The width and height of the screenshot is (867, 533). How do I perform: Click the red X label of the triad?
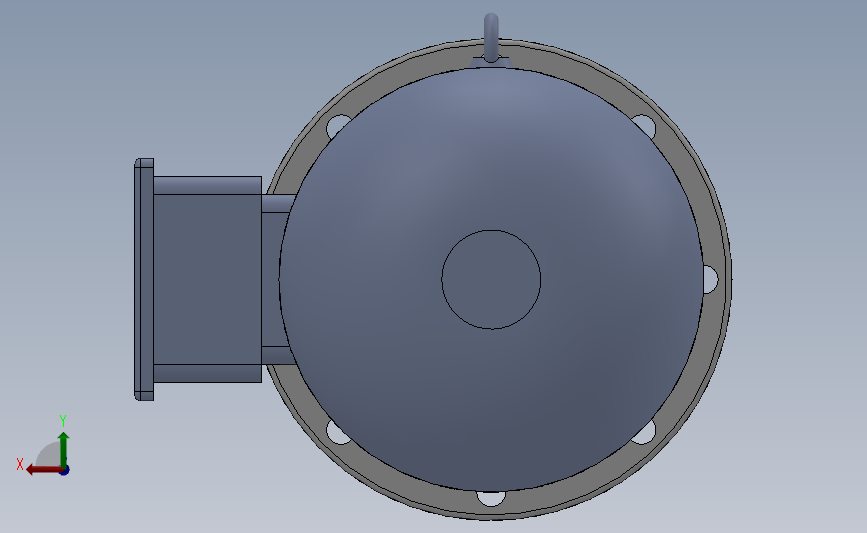(20, 464)
